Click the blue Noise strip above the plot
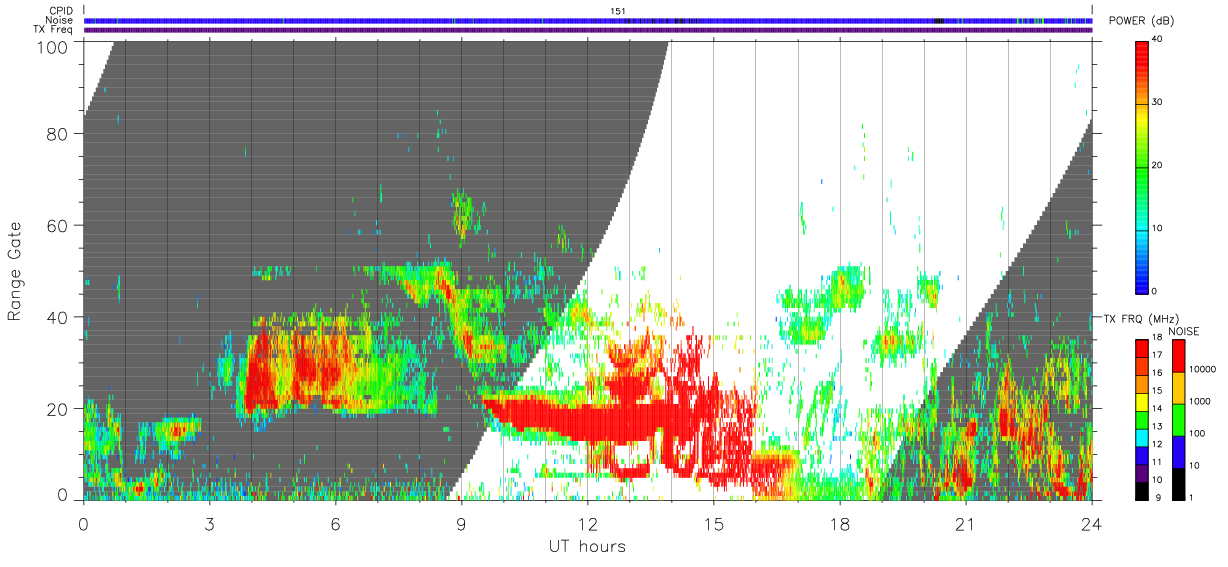This screenshot has width=1228, height=567. click(x=588, y=20)
